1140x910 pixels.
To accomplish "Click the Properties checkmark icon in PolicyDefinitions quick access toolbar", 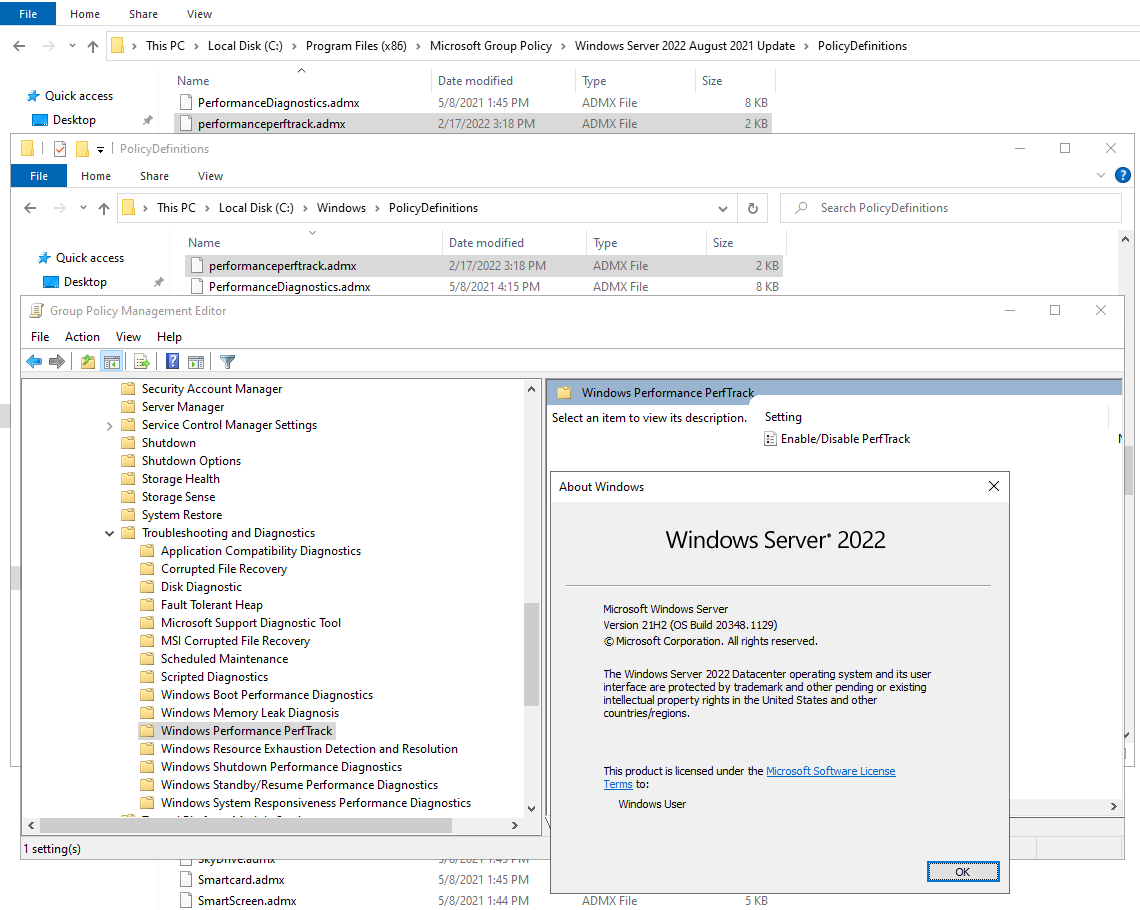I will coord(60,149).
